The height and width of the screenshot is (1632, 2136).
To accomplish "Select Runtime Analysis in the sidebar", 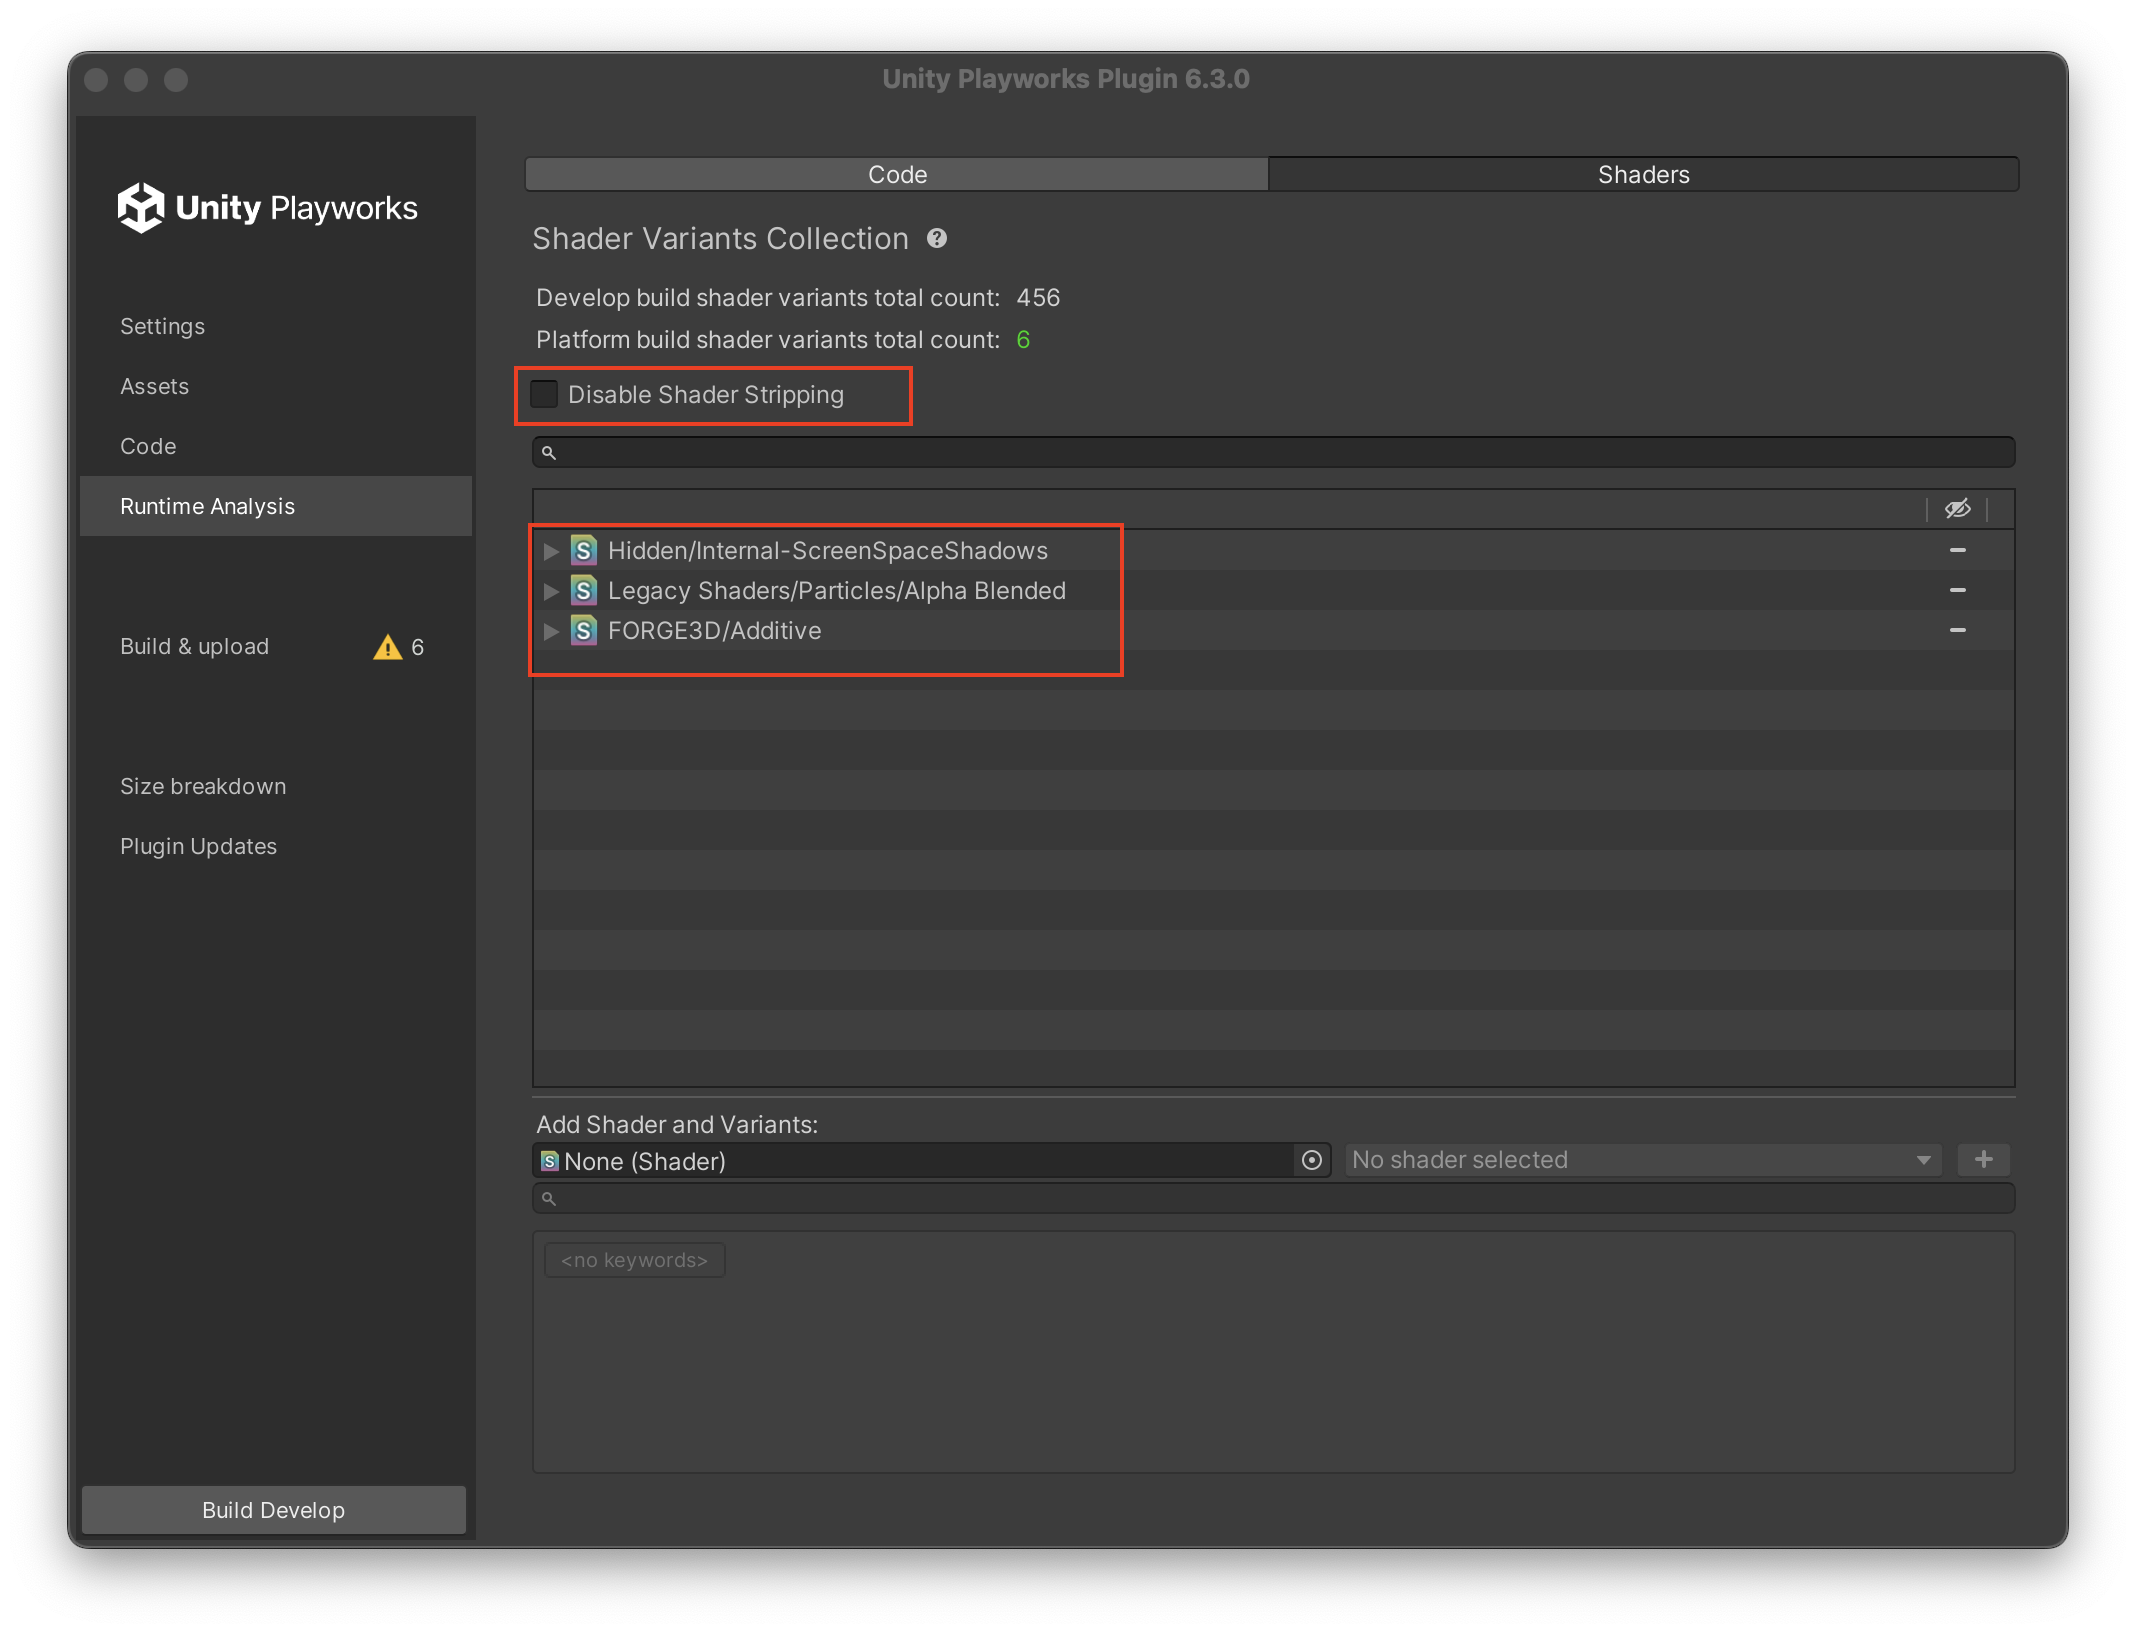I will pos(276,506).
